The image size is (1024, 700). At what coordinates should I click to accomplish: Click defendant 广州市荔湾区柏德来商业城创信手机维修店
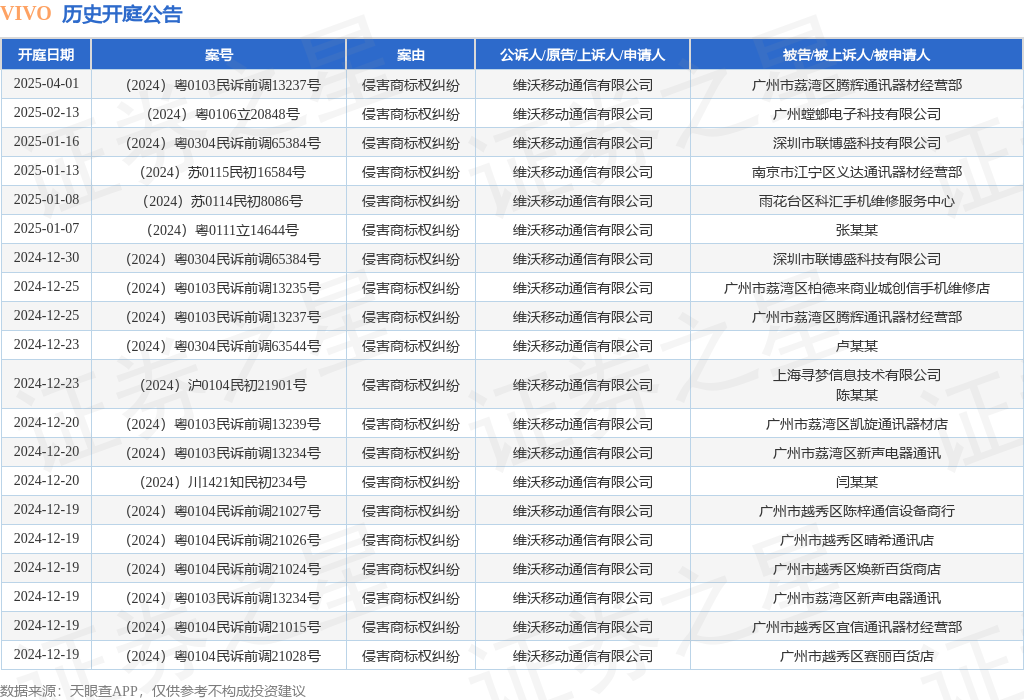pos(856,288)
